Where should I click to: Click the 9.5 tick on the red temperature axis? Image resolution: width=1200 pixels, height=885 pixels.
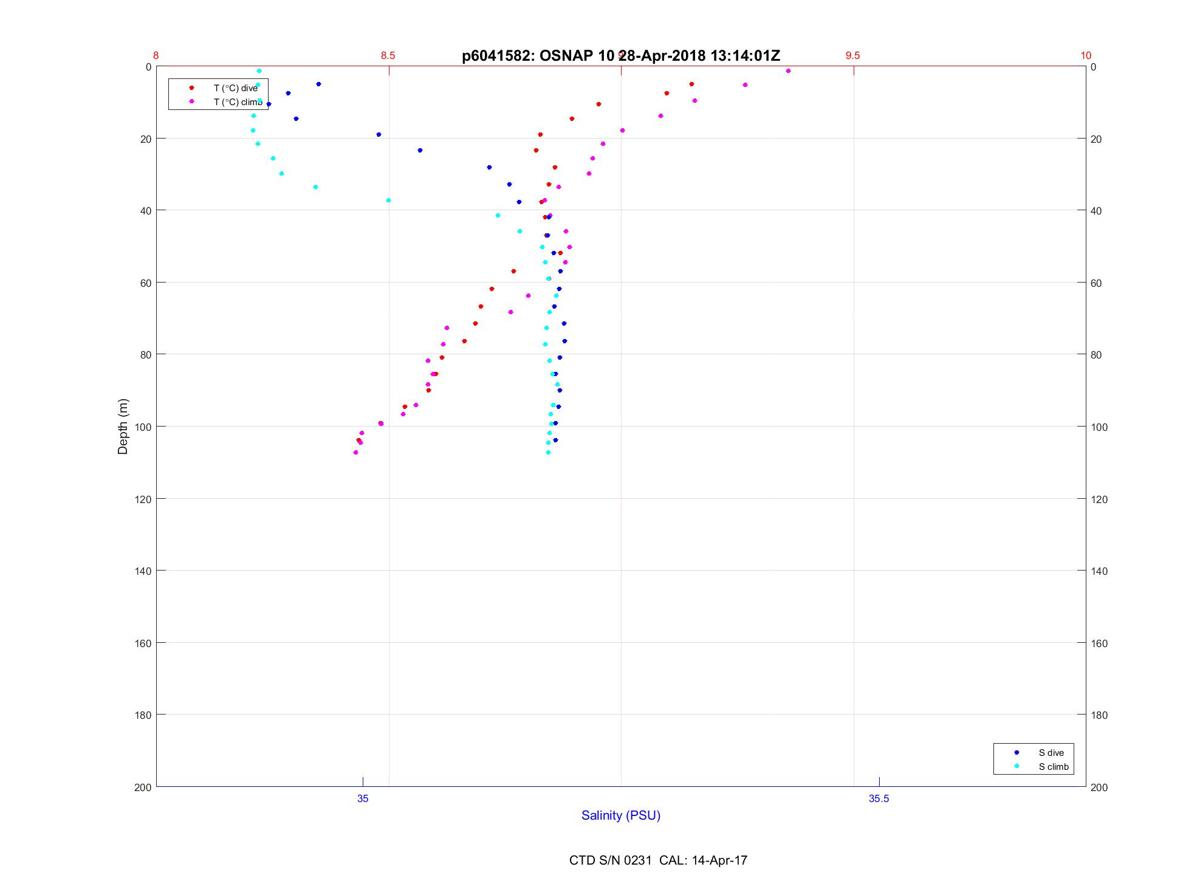point(853,56)
